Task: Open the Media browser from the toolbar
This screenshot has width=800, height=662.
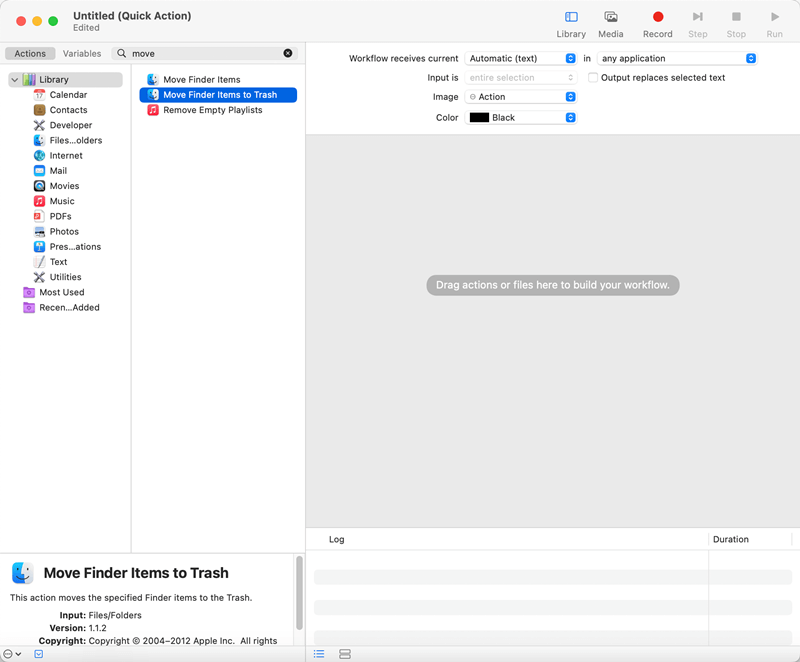Action: [611, 17]
